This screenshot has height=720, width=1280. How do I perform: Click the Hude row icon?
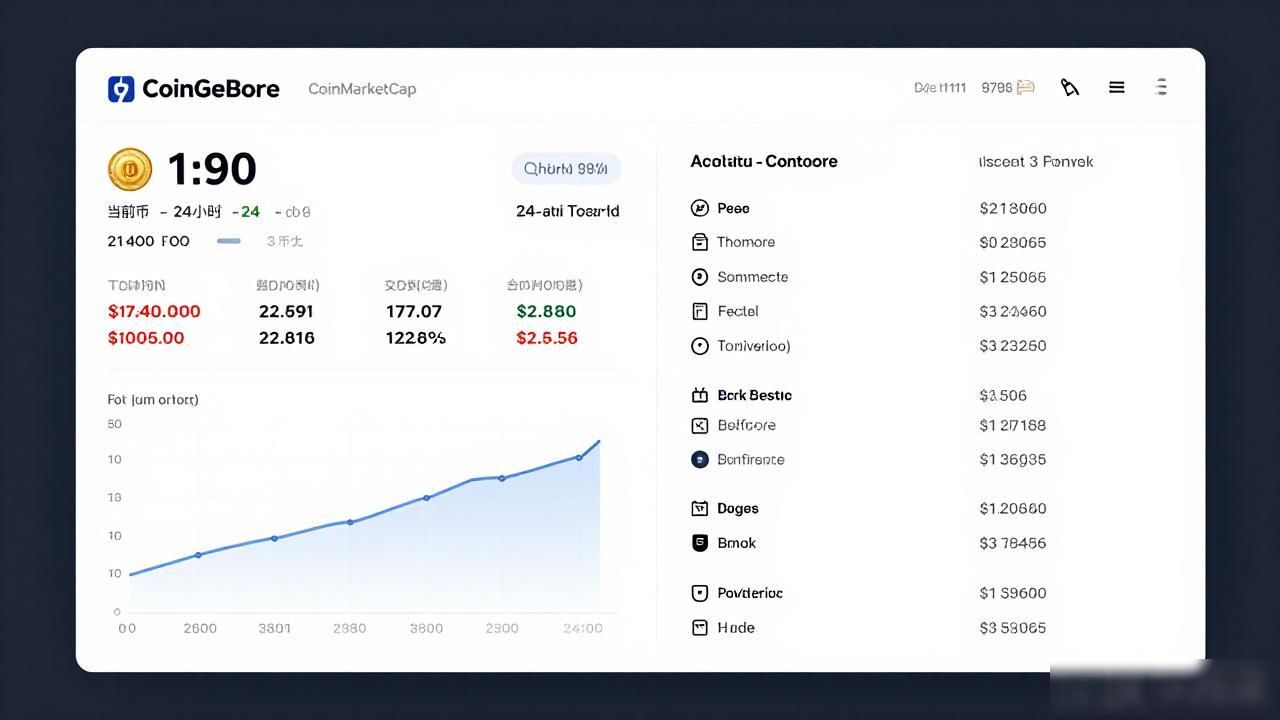click(700, 628)
